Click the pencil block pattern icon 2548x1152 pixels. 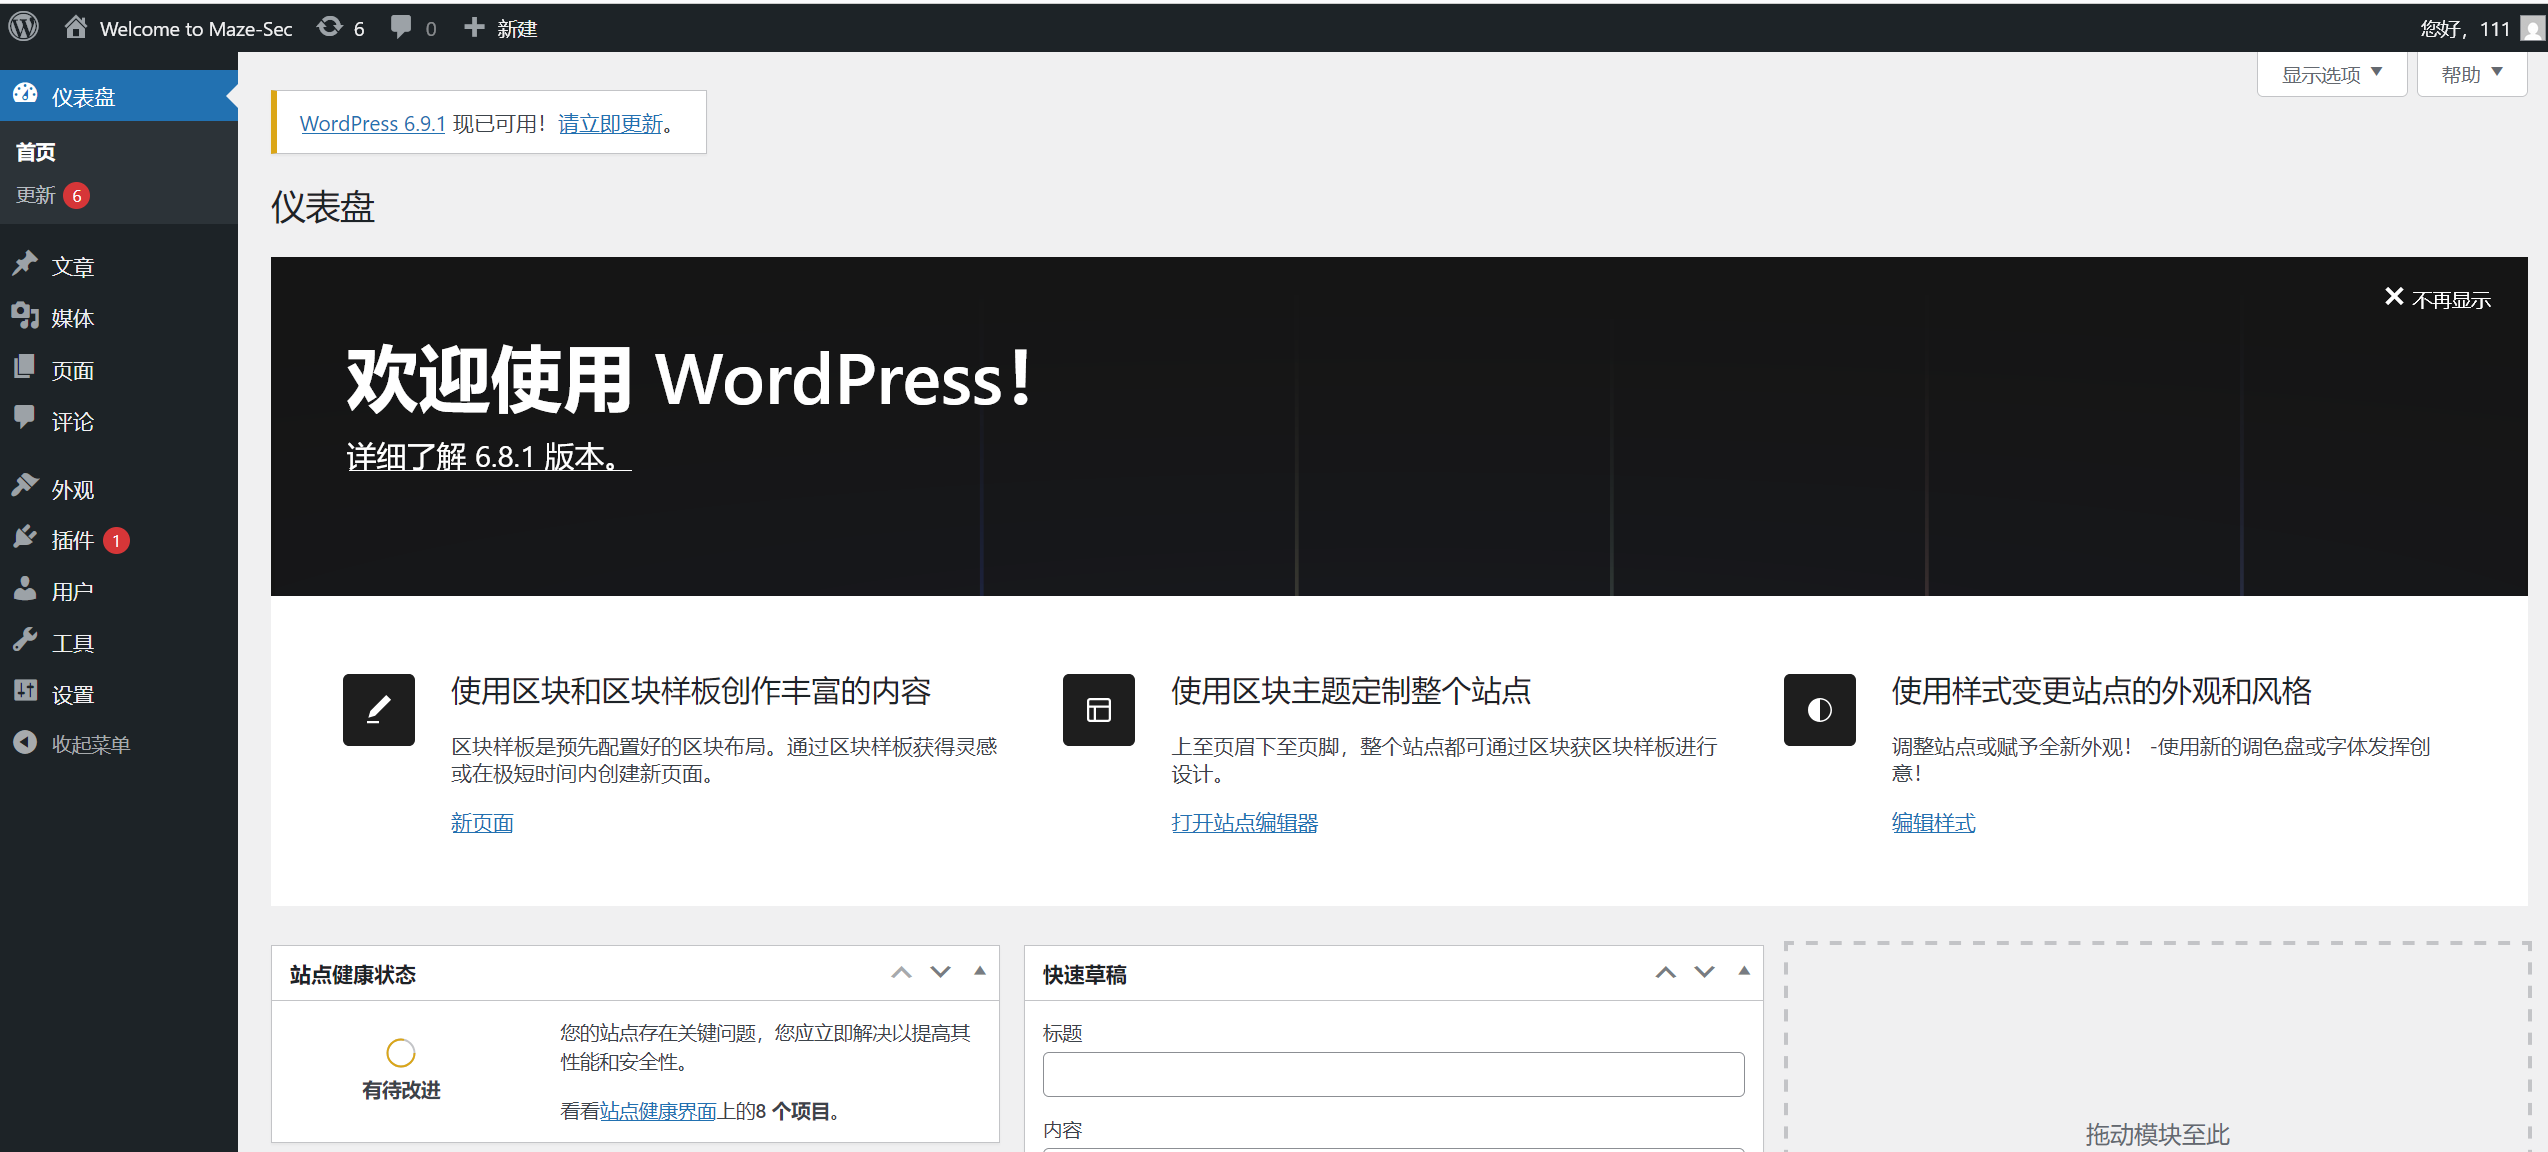tap(378, 710)
